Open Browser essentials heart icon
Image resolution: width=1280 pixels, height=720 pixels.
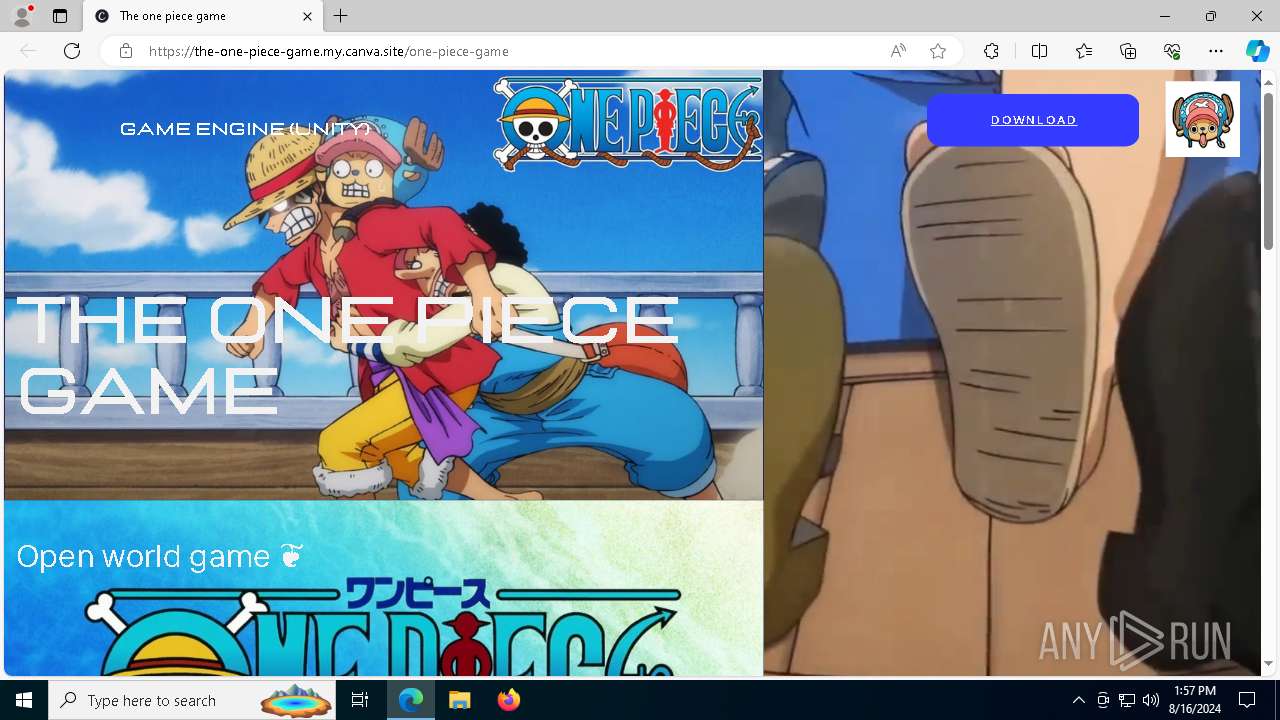pyautogui.click(x=1172, y=51)
